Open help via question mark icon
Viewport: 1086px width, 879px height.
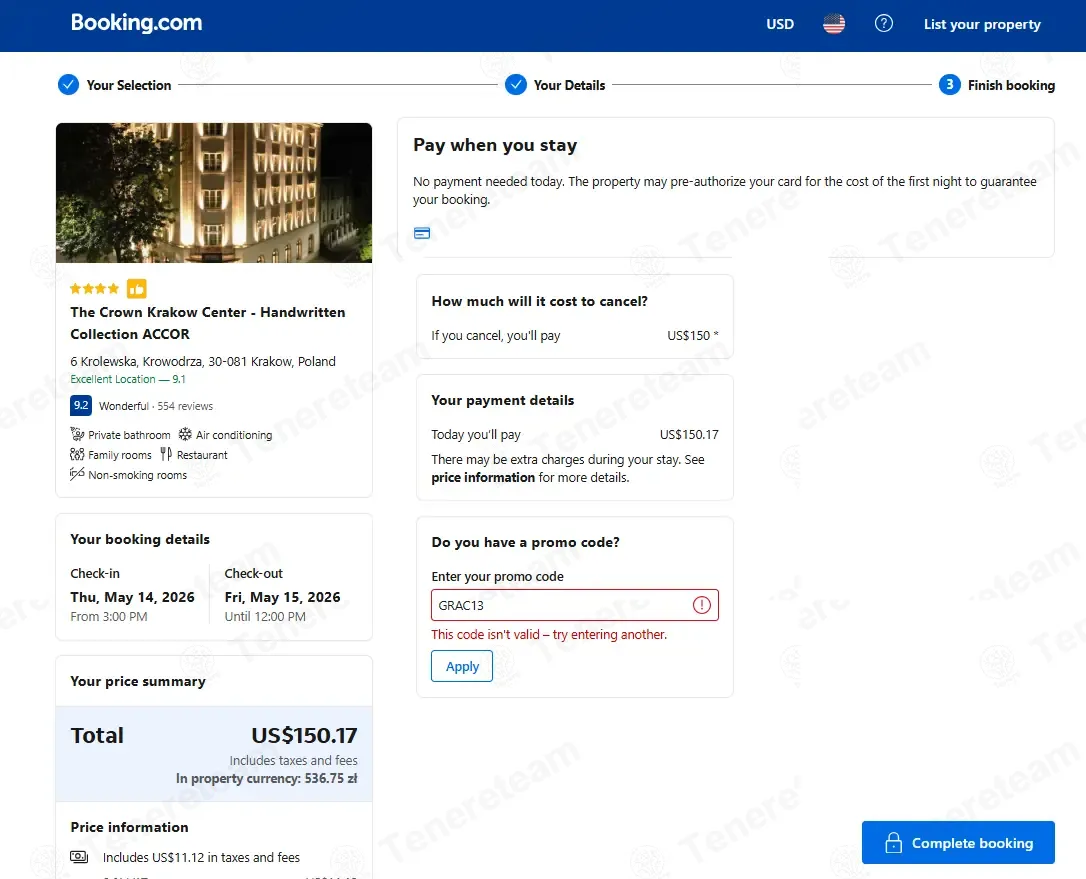pyautogui.click(x=884, y=24)
